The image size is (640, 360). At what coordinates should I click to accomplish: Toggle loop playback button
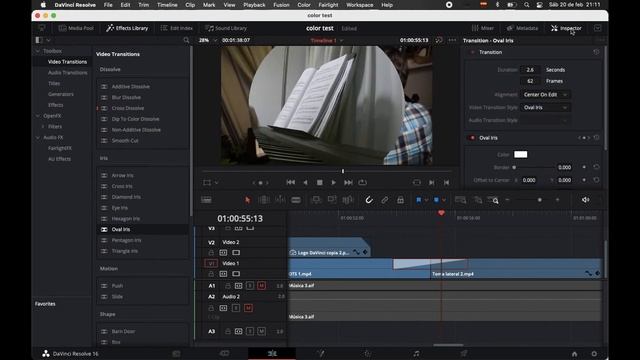pos(362,182)
